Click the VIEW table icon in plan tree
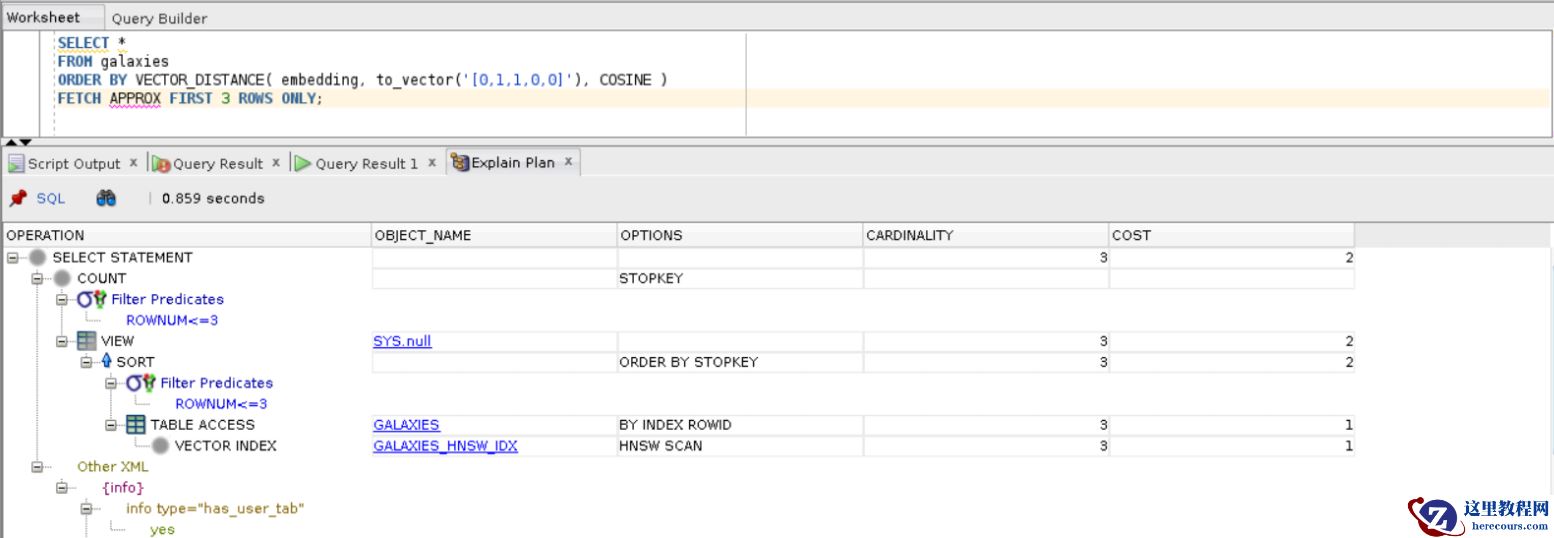 (x=87, y=341)
